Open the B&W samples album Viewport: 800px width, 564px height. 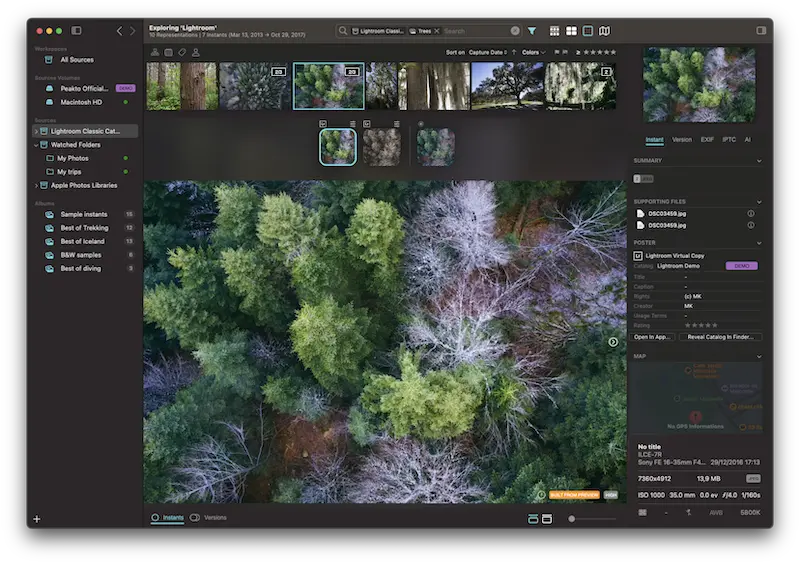[x=81, y=255]
